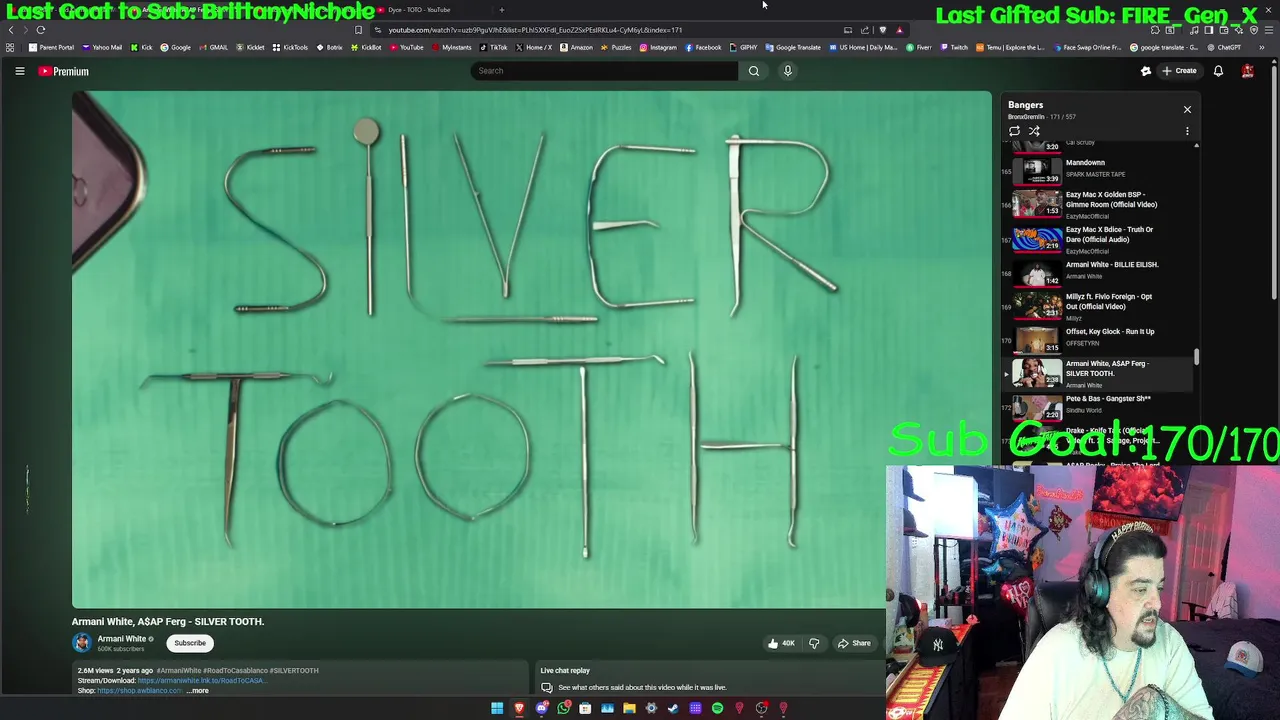
Task: Toggle shuffle playlist in Bangers panel
Action: pyautogui.click(x=1034, y=131)
